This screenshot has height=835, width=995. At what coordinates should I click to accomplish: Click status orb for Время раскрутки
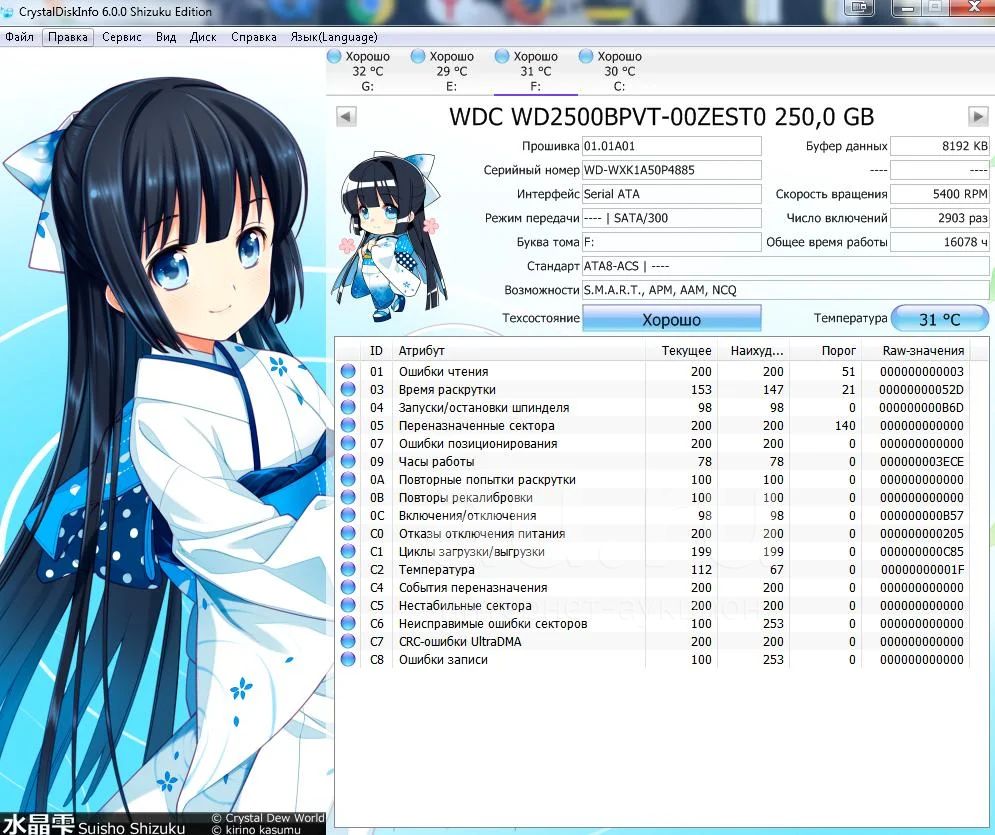tap(348, 389)
